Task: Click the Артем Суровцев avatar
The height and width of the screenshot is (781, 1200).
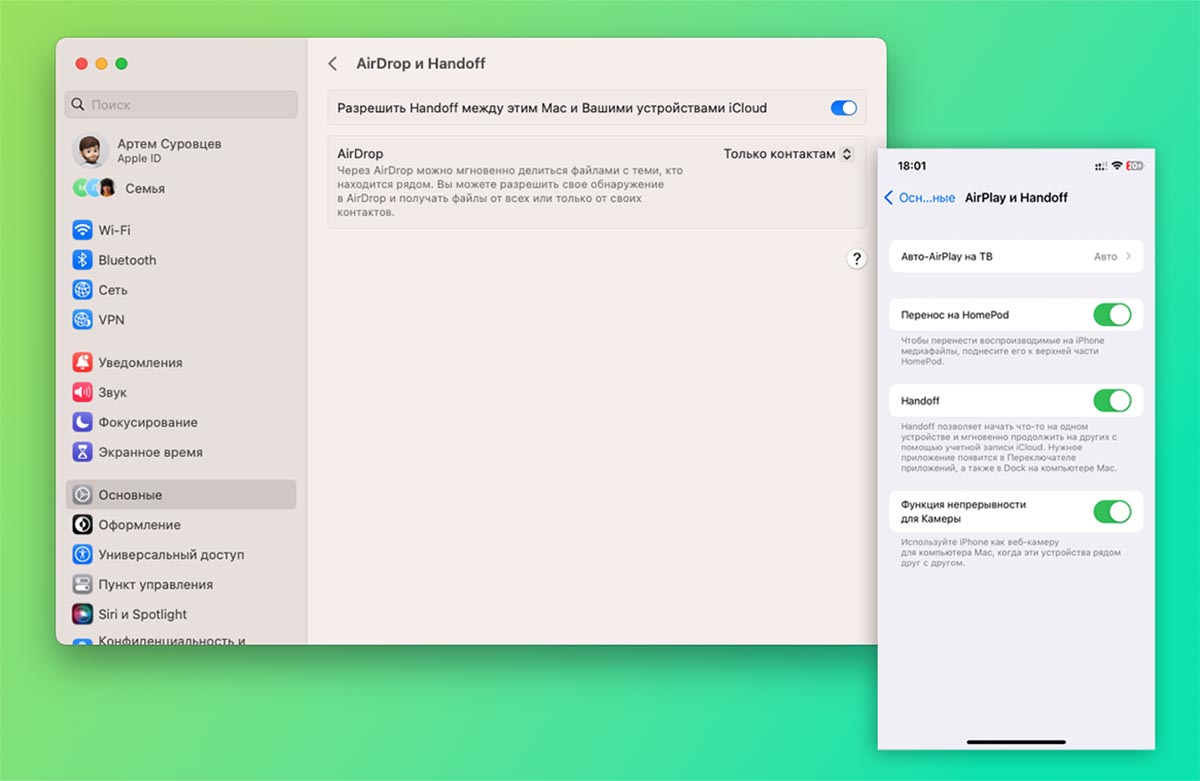Action: (x=90, y=151)
